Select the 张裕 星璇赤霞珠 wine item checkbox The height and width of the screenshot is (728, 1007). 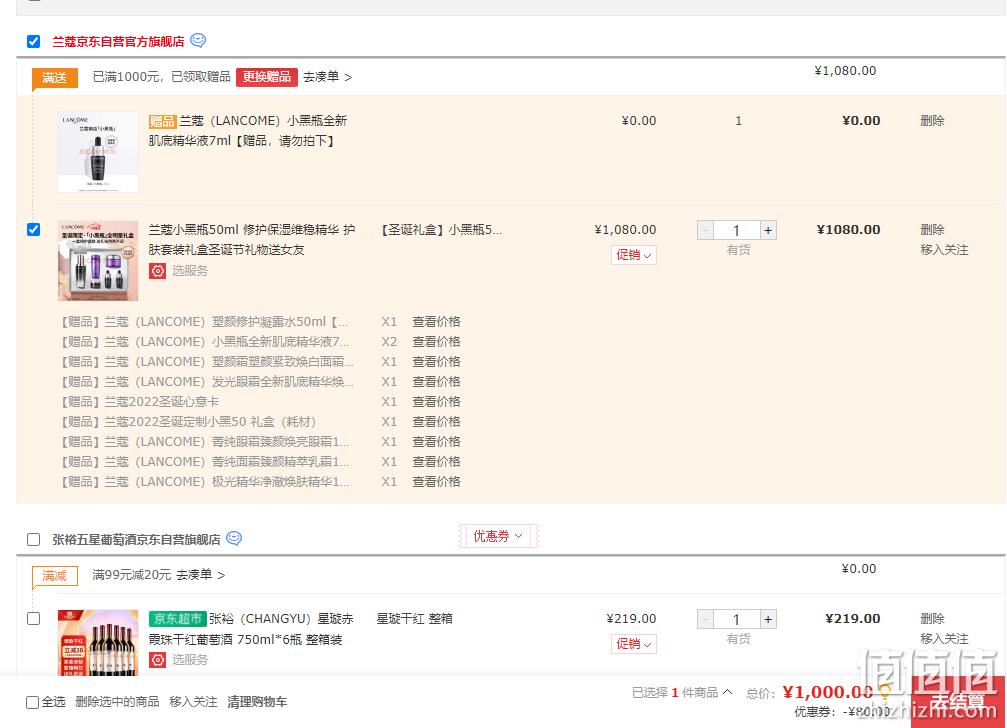click(33, 618)
